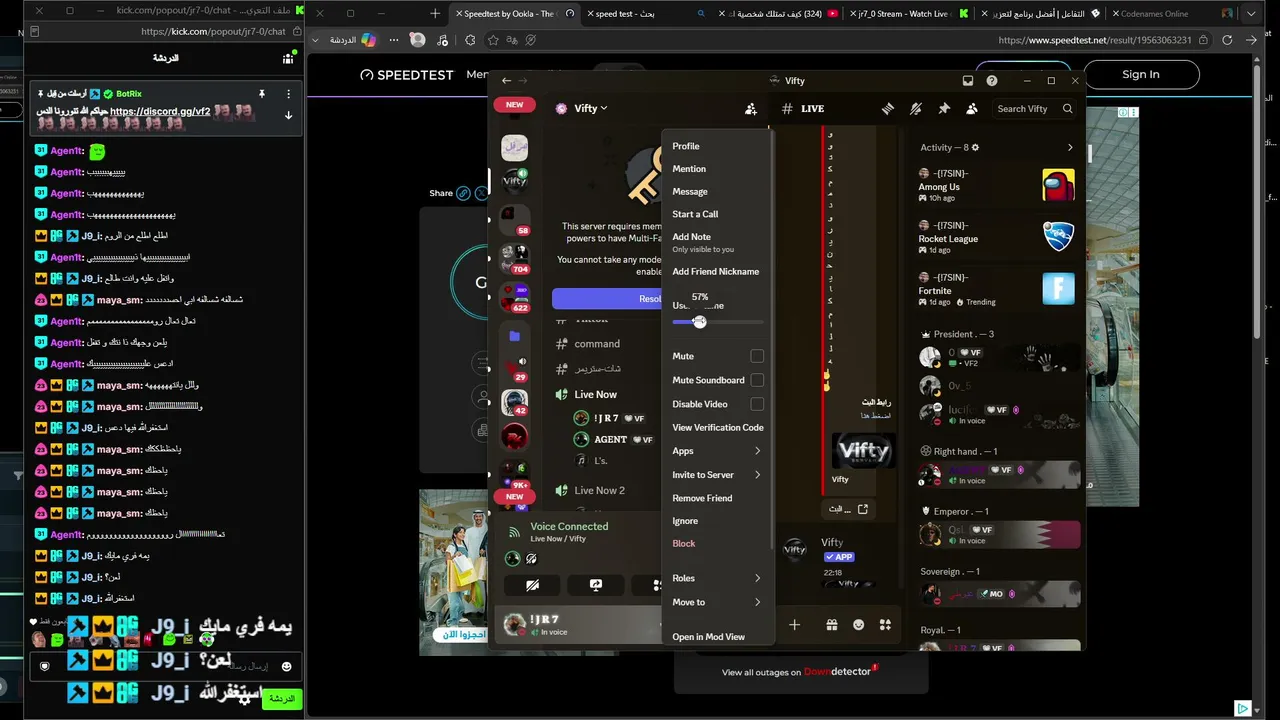Show pinned messages in LIVE channel
The image size is (1280, 720).
point(943,109)
